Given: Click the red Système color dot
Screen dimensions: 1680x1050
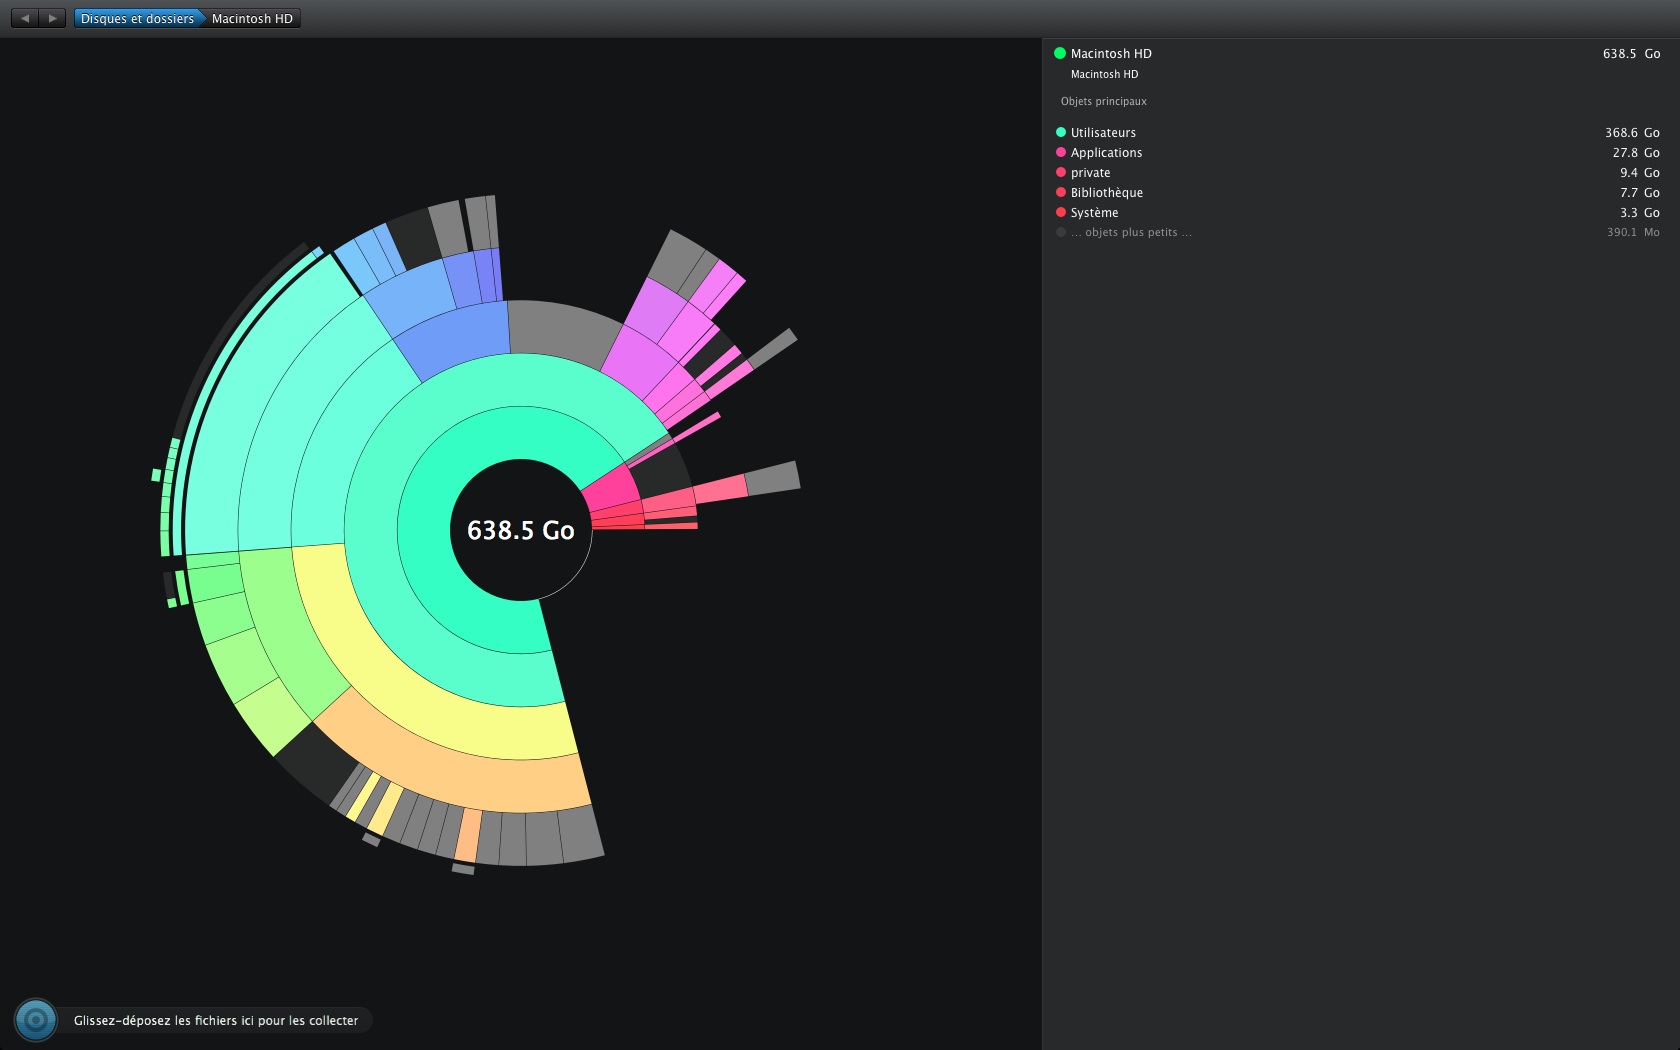Looking at the screenshot, I should coord(1061,212).
